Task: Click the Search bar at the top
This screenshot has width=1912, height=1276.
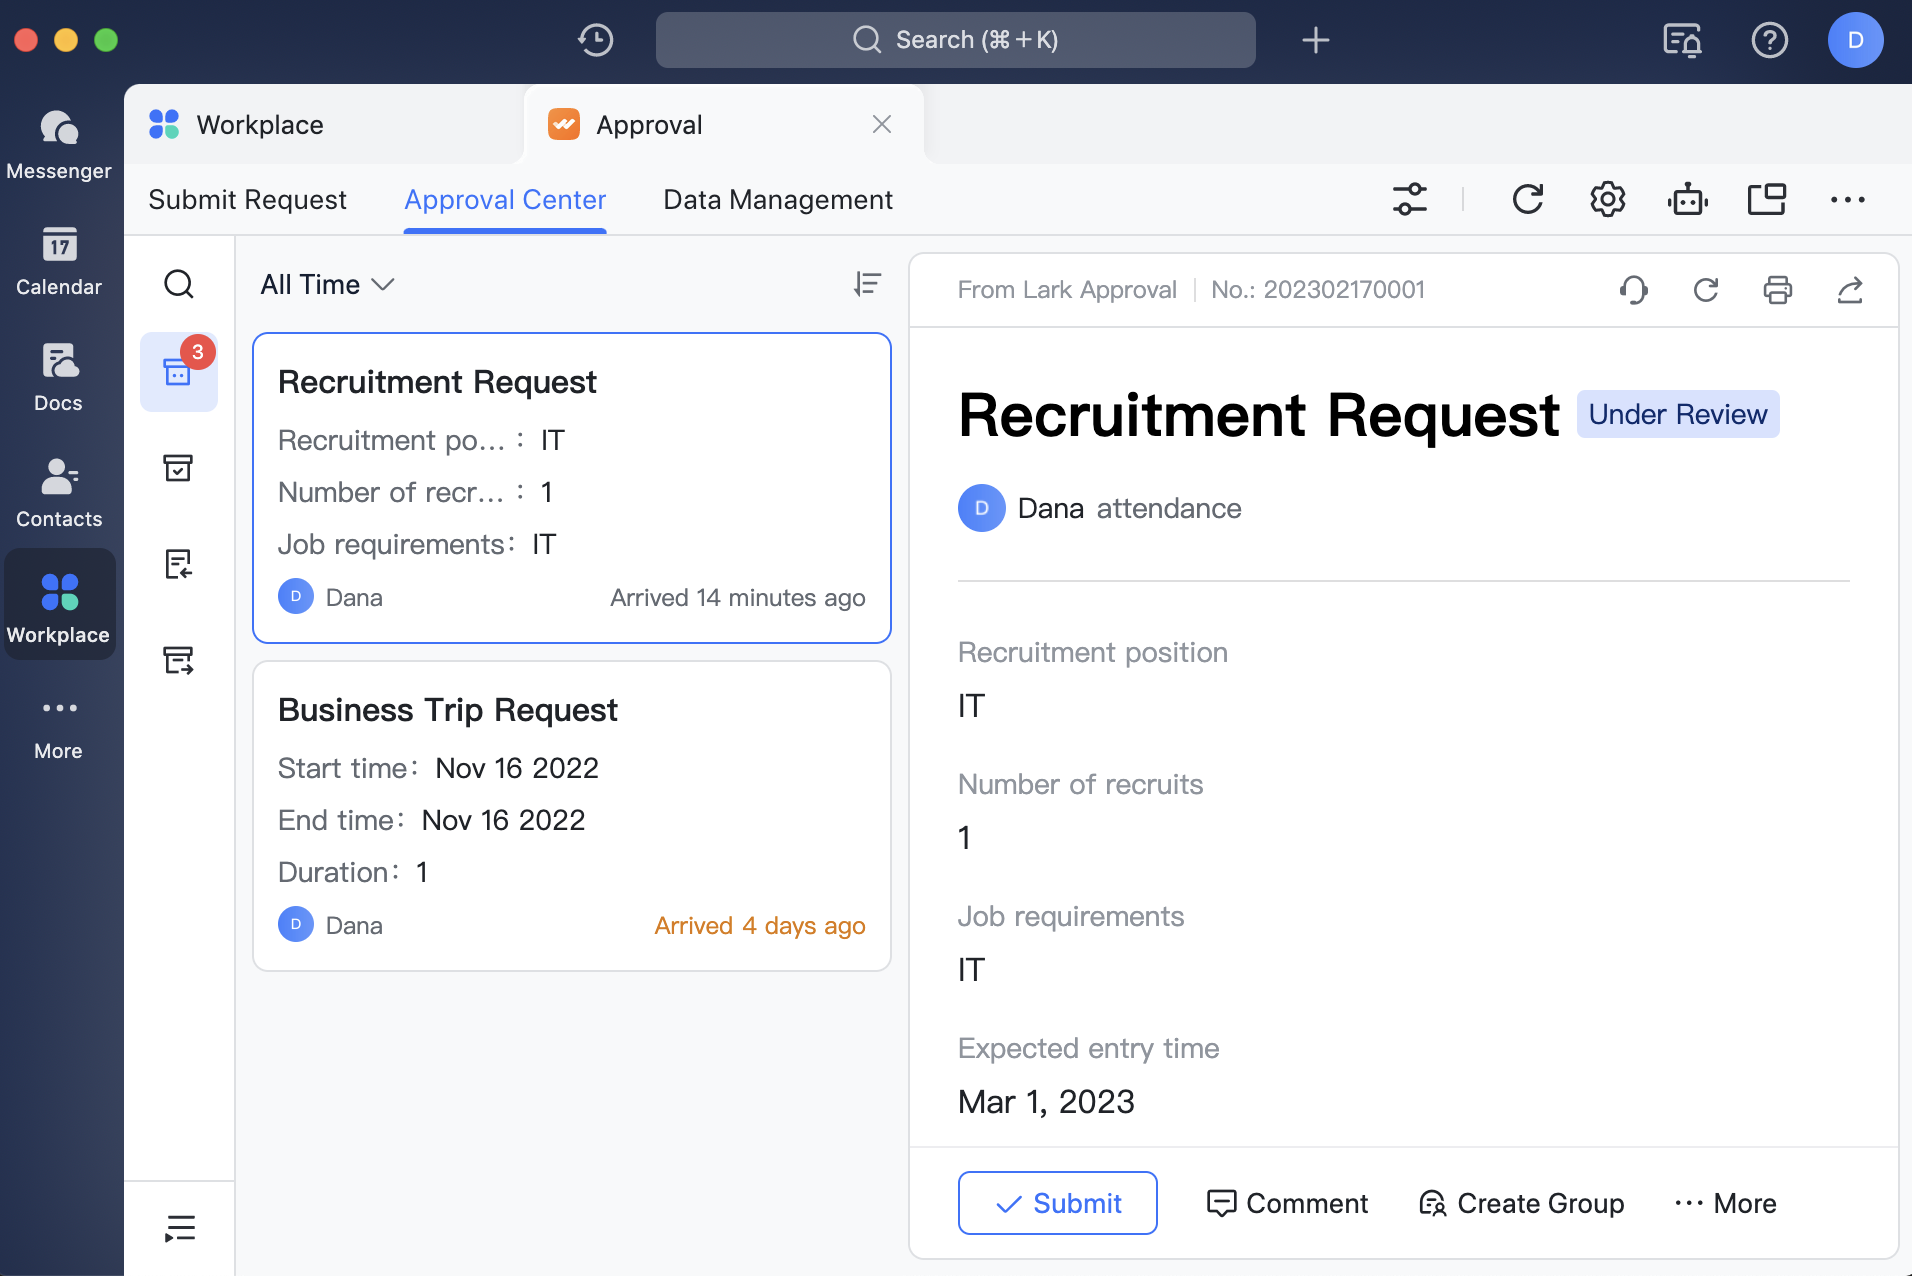Action: coord(954,40)
